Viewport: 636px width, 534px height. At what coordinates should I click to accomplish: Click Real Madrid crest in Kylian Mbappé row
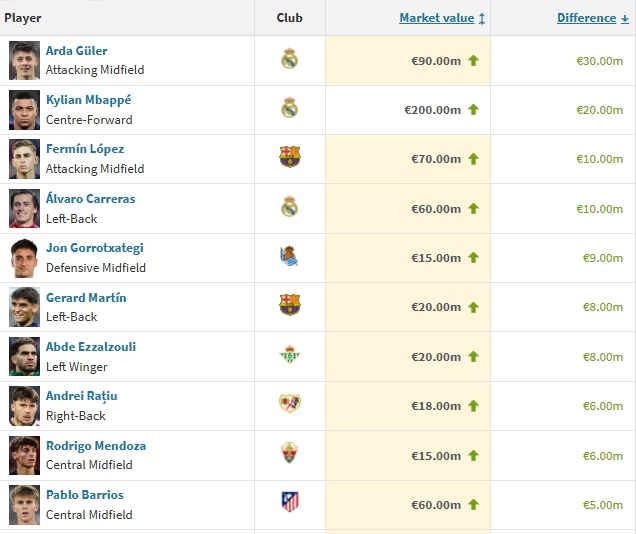click(289, 108)
